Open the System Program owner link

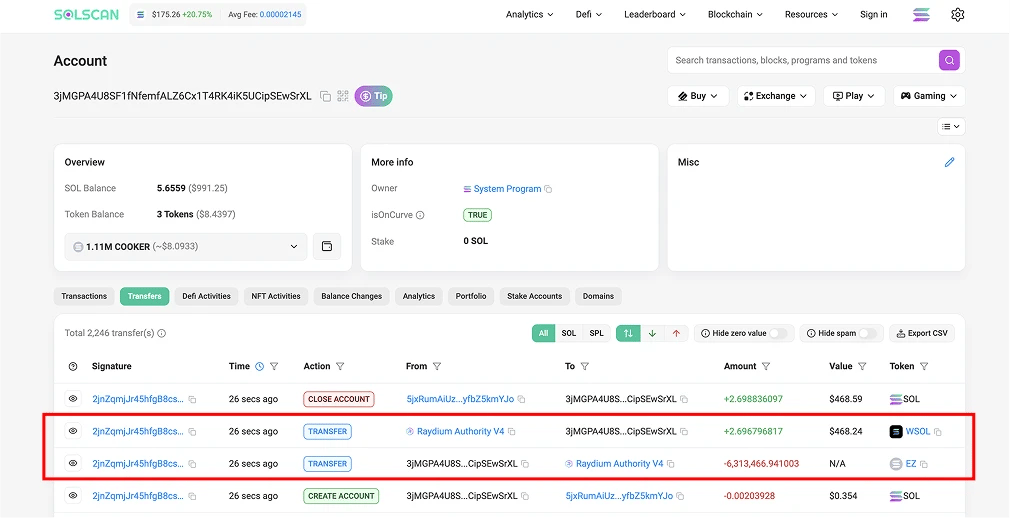(507, 189)
